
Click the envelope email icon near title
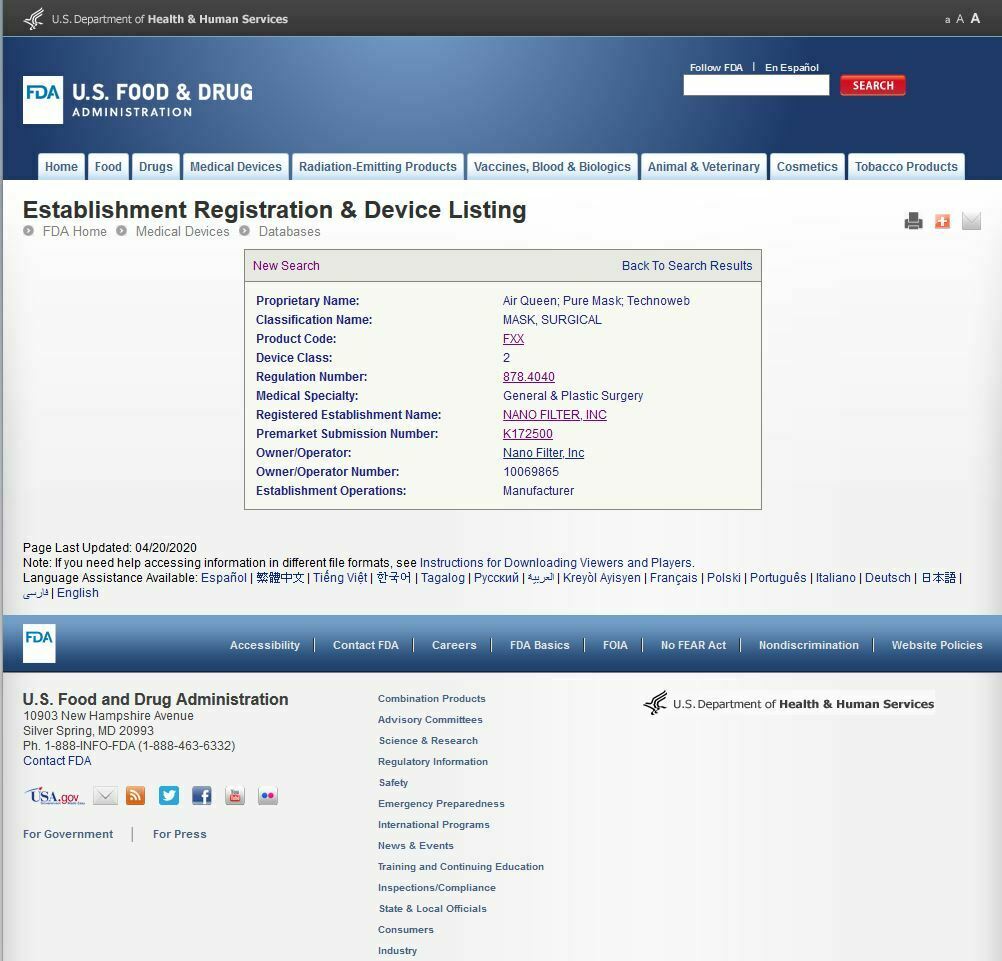tap(971, 221)
